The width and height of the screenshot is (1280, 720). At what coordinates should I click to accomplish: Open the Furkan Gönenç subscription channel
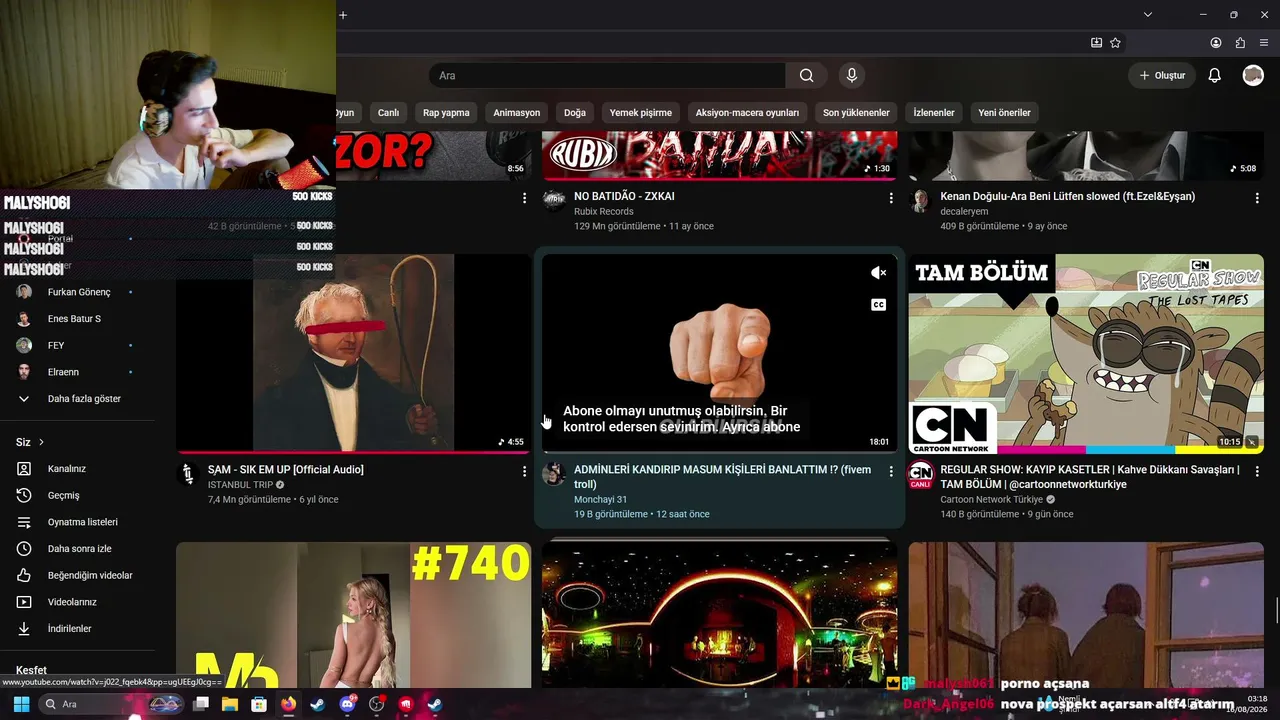(x=78, y=292)
